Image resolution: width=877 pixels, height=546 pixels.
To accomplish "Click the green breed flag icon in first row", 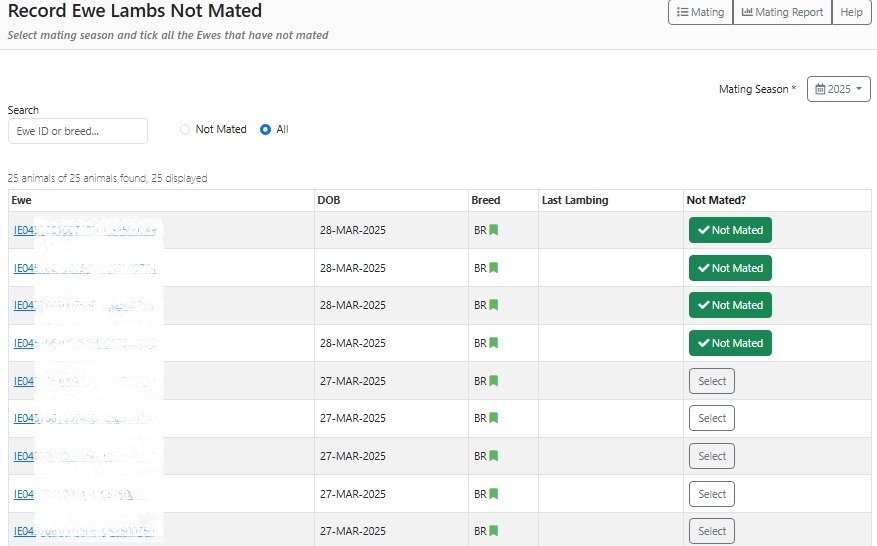I will (493, 230).
